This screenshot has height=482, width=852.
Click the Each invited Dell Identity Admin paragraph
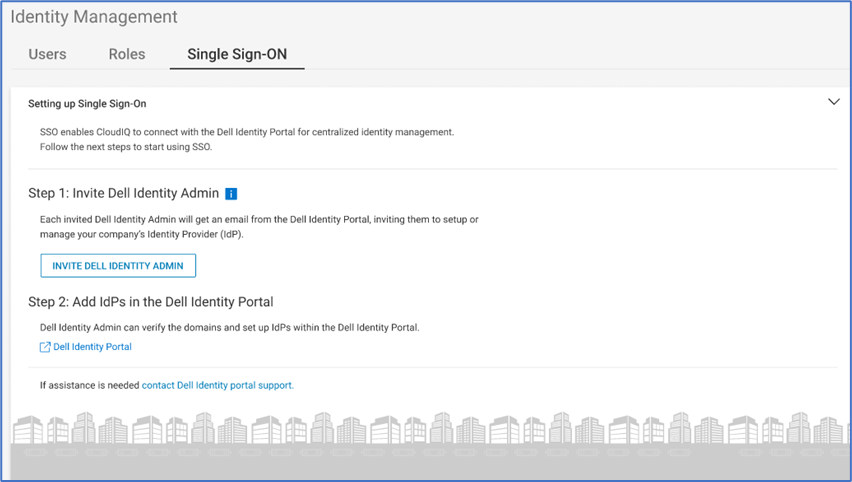click(259, 227)
